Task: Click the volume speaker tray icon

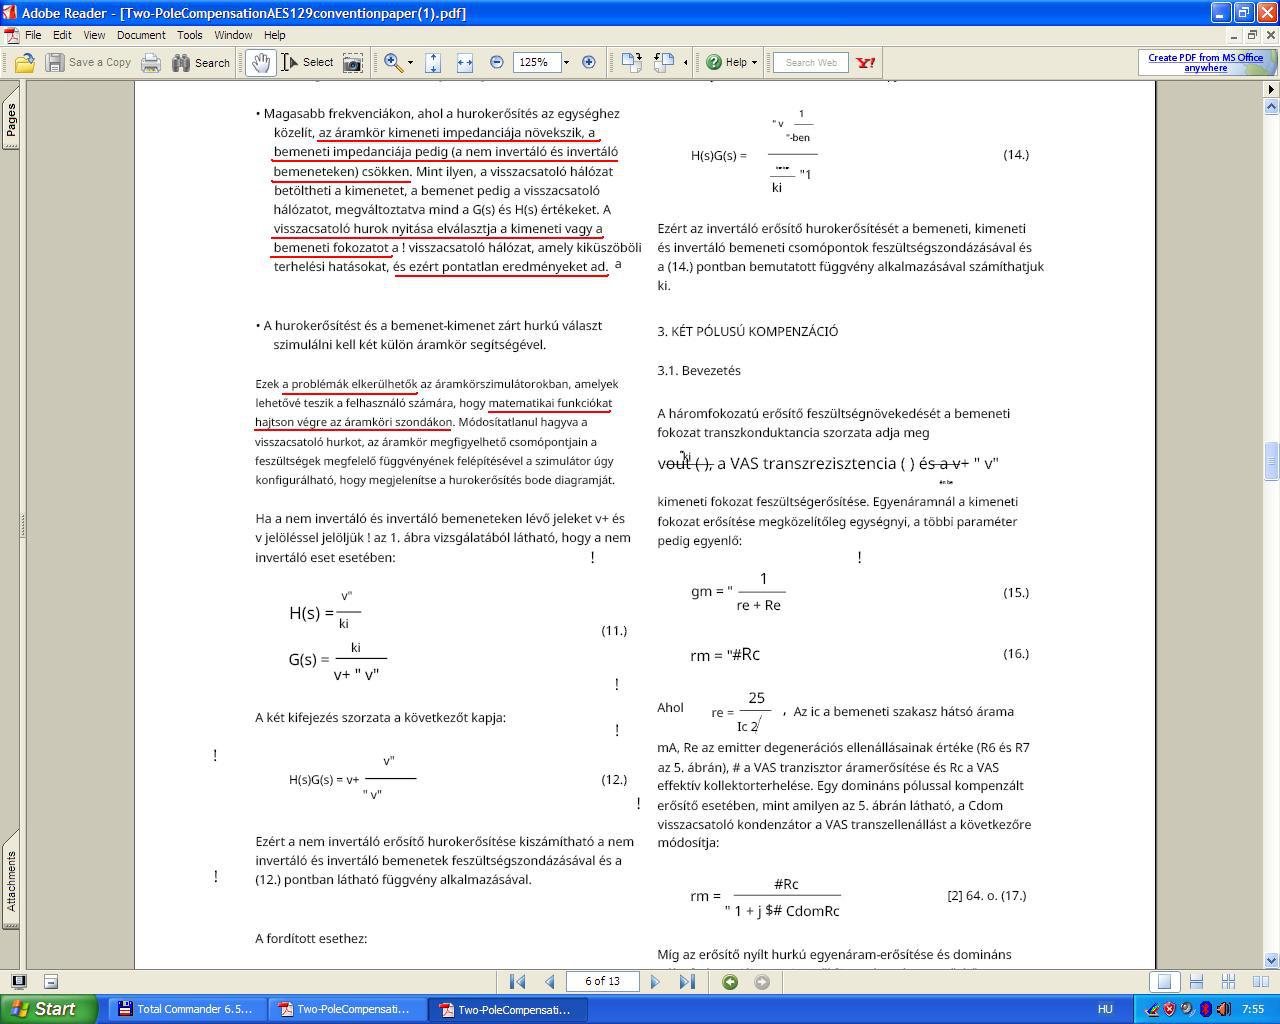Action: click(1223, 1009)
